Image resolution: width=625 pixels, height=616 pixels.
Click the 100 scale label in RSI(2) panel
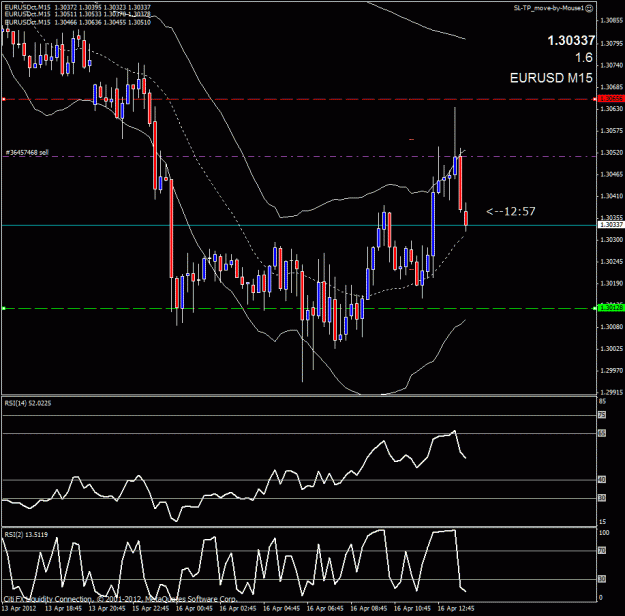click(x=604, y=533)
